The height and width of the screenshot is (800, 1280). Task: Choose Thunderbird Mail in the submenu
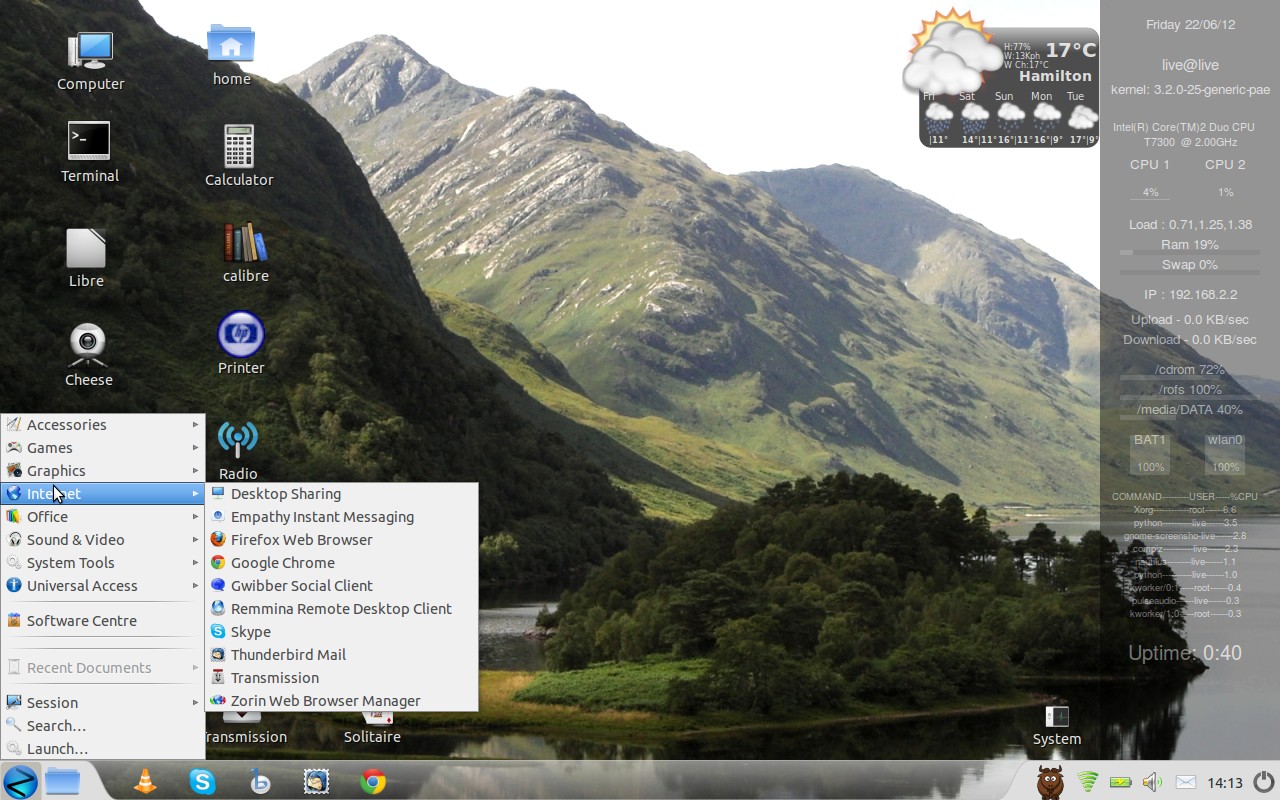288,655
